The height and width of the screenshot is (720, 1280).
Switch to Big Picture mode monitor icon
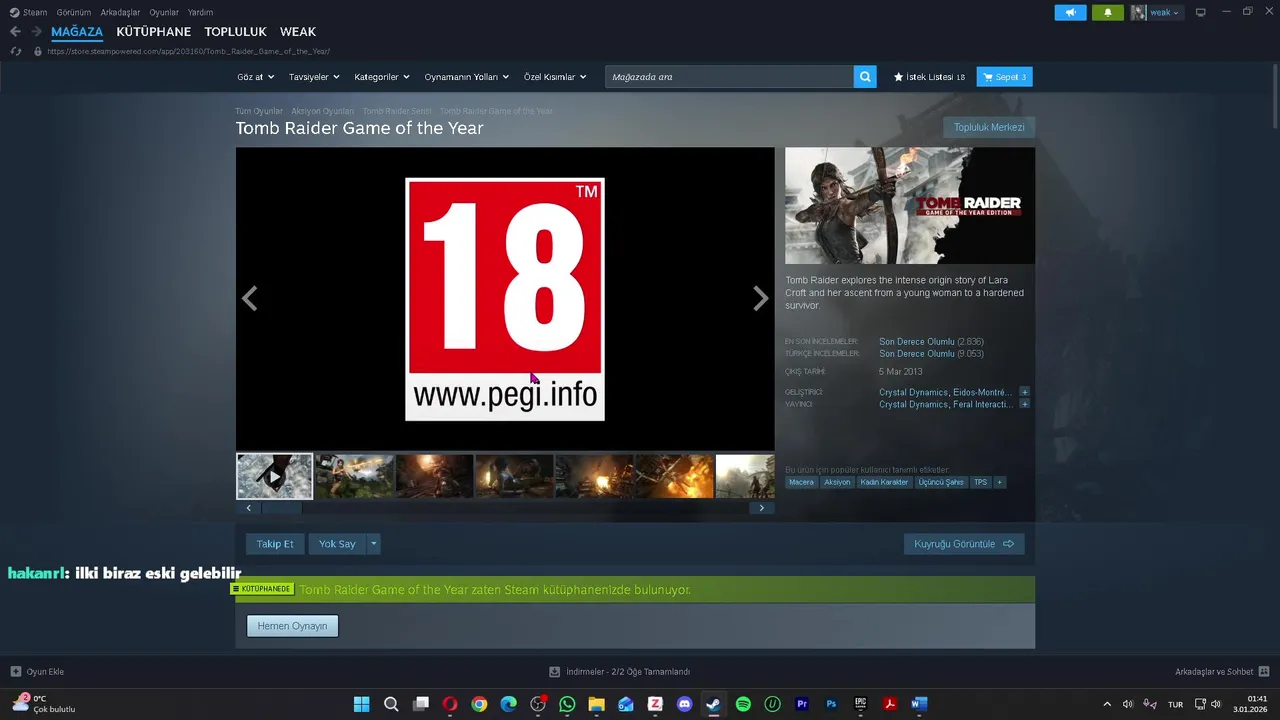(x=1200, y=12)
